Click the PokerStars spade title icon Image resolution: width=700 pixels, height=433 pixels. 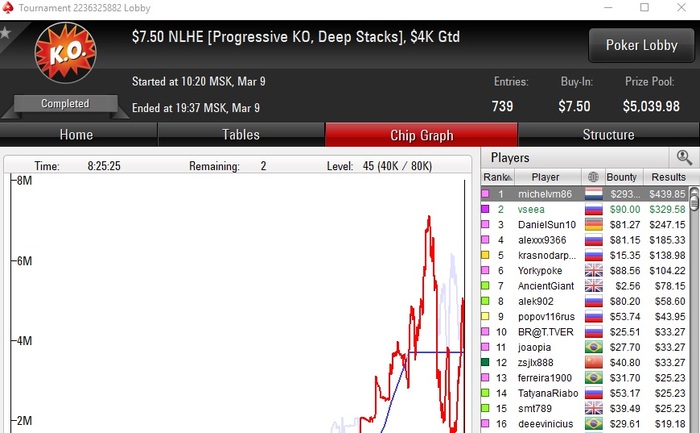(x=8, y=8)
